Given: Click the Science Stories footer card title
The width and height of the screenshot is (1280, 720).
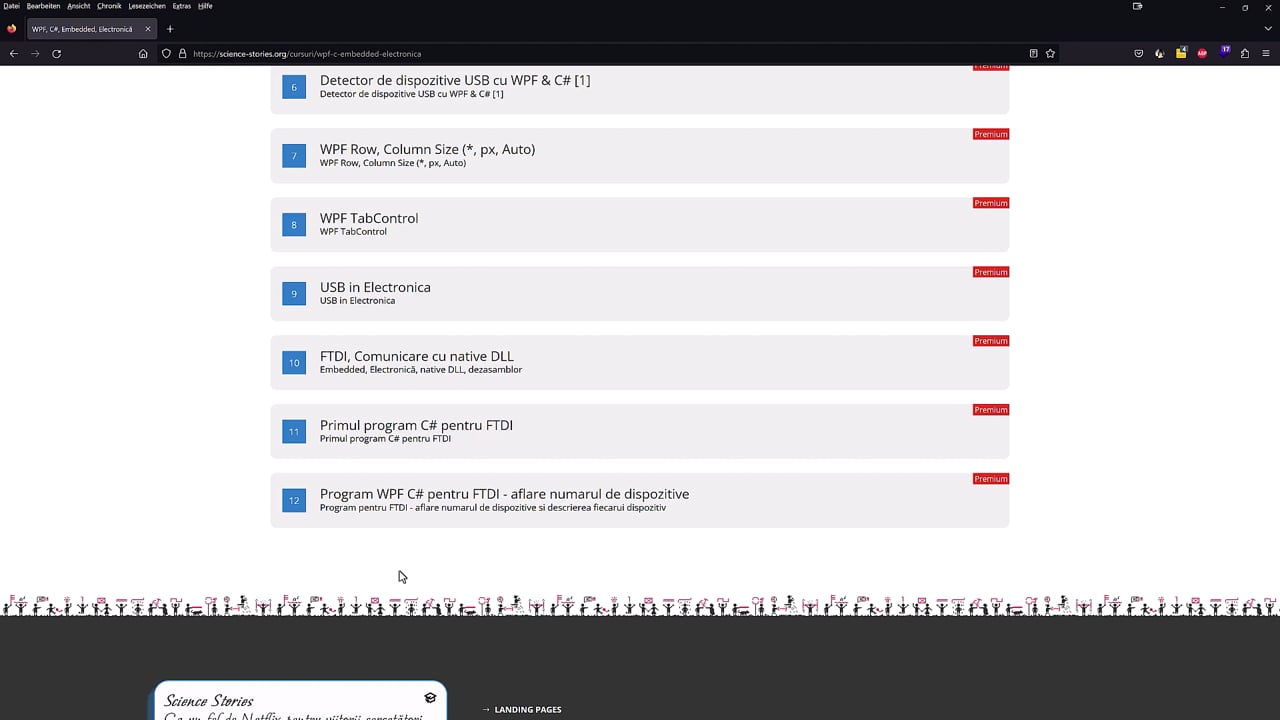Looking at the screenshot, I should coord(209,700).
